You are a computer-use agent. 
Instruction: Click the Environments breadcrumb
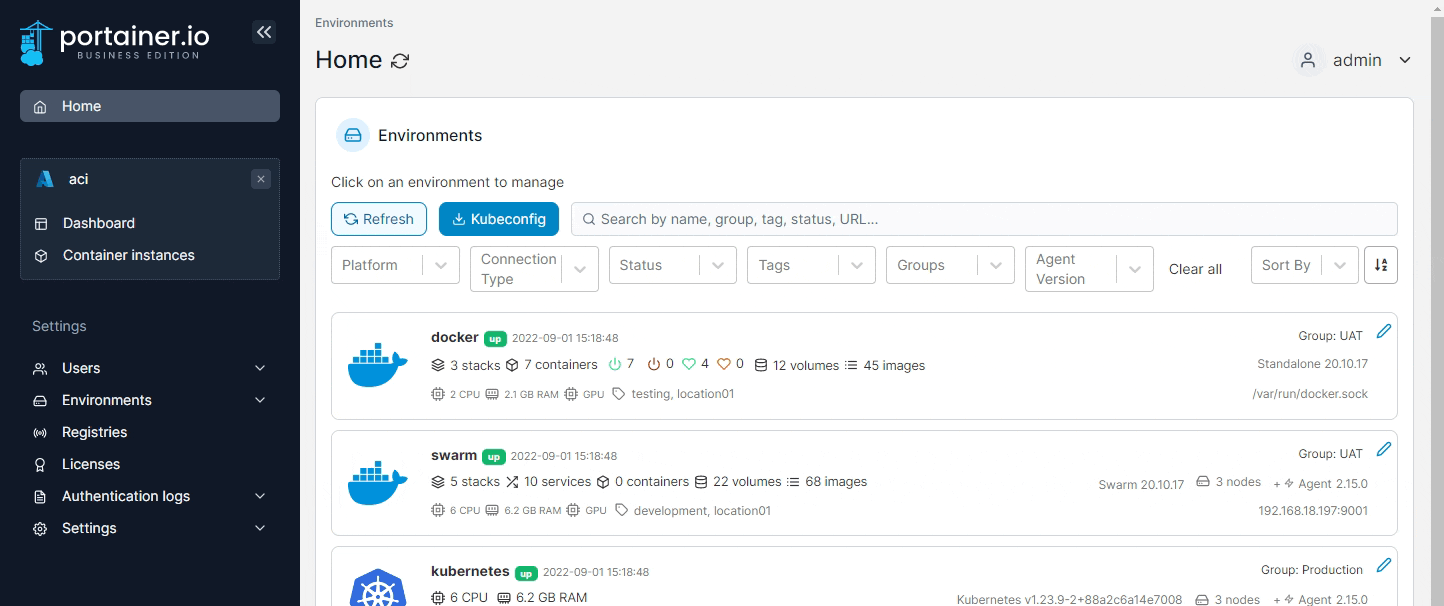tap(354, 23)
